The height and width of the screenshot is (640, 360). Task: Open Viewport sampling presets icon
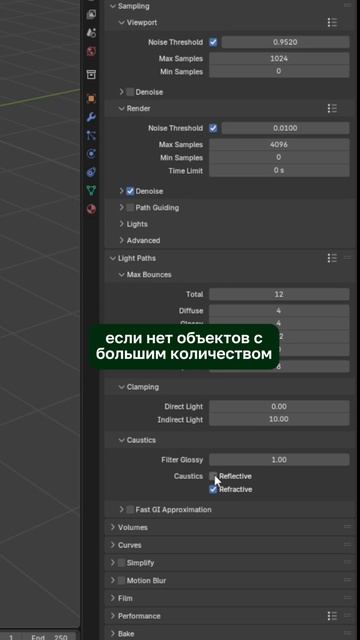[332, 22]
